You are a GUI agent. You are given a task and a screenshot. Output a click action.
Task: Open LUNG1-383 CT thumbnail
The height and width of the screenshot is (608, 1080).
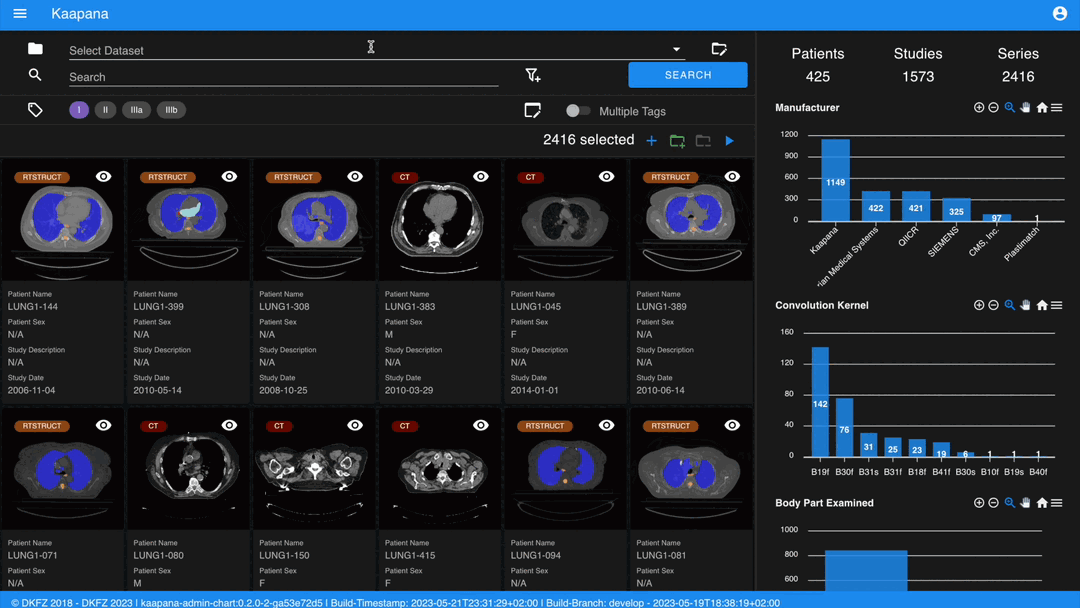440,222
